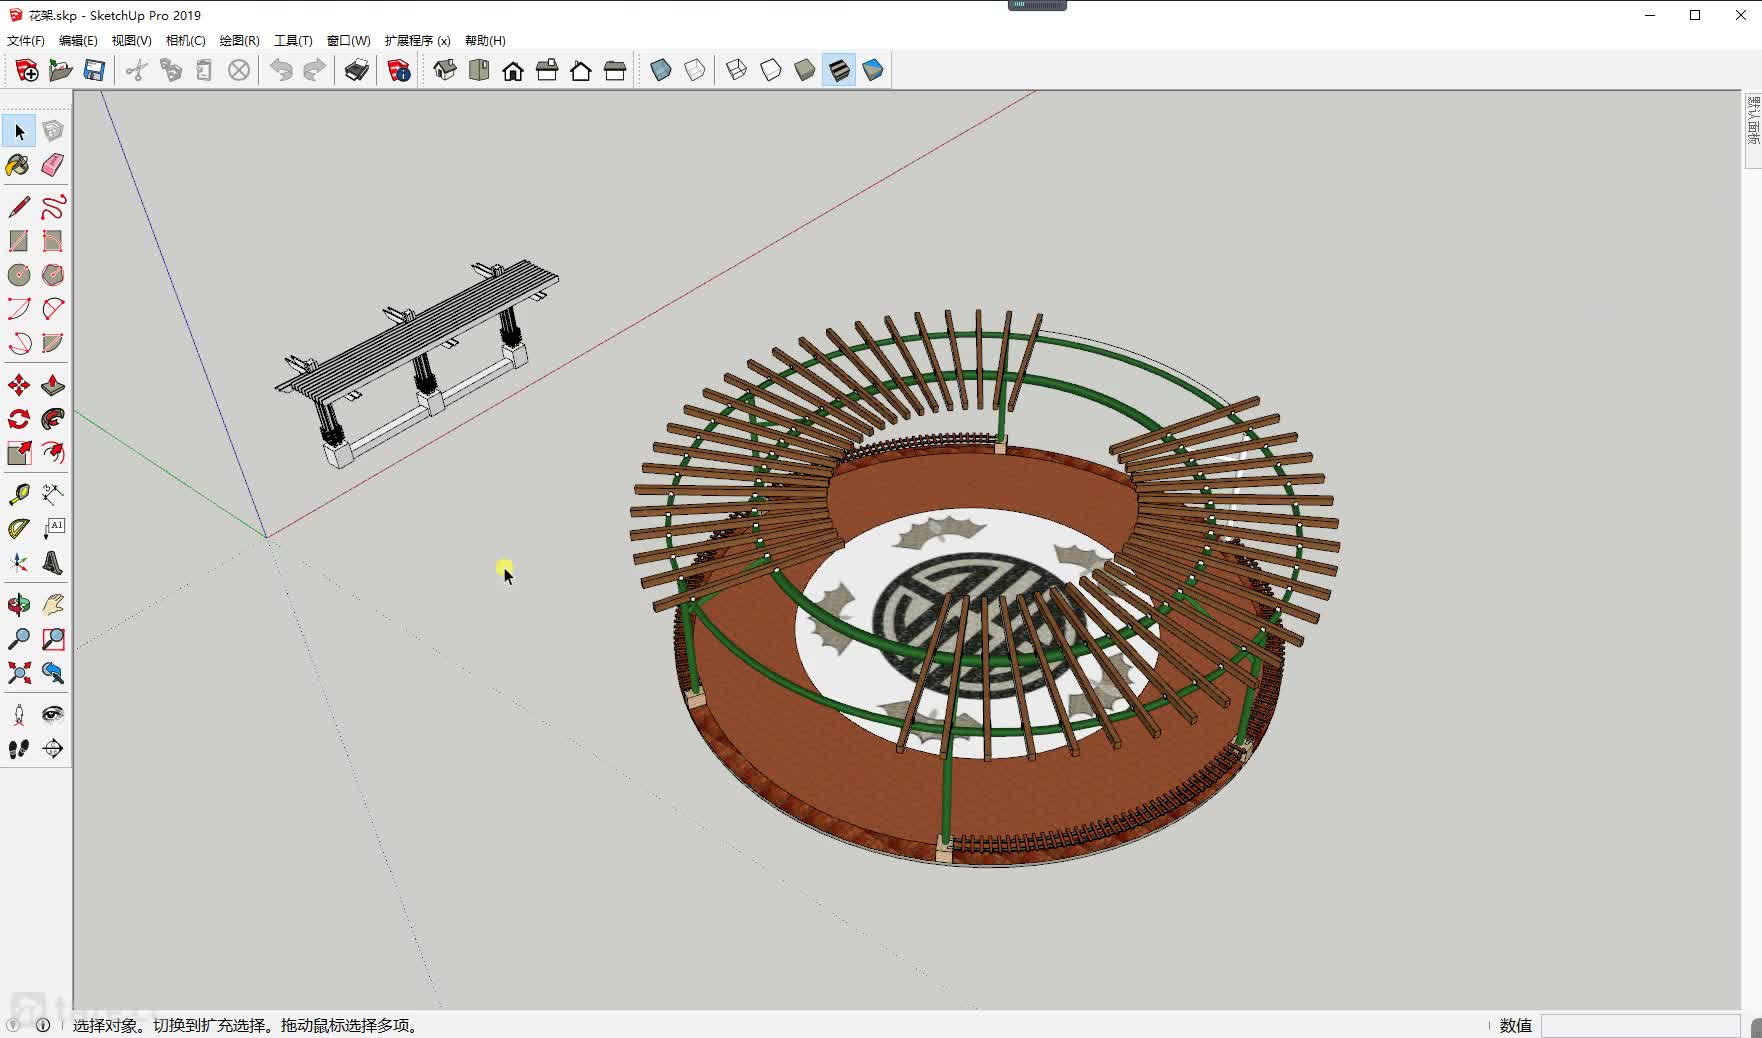Pick the Paint Bucket tool

(x=19, y=165)
